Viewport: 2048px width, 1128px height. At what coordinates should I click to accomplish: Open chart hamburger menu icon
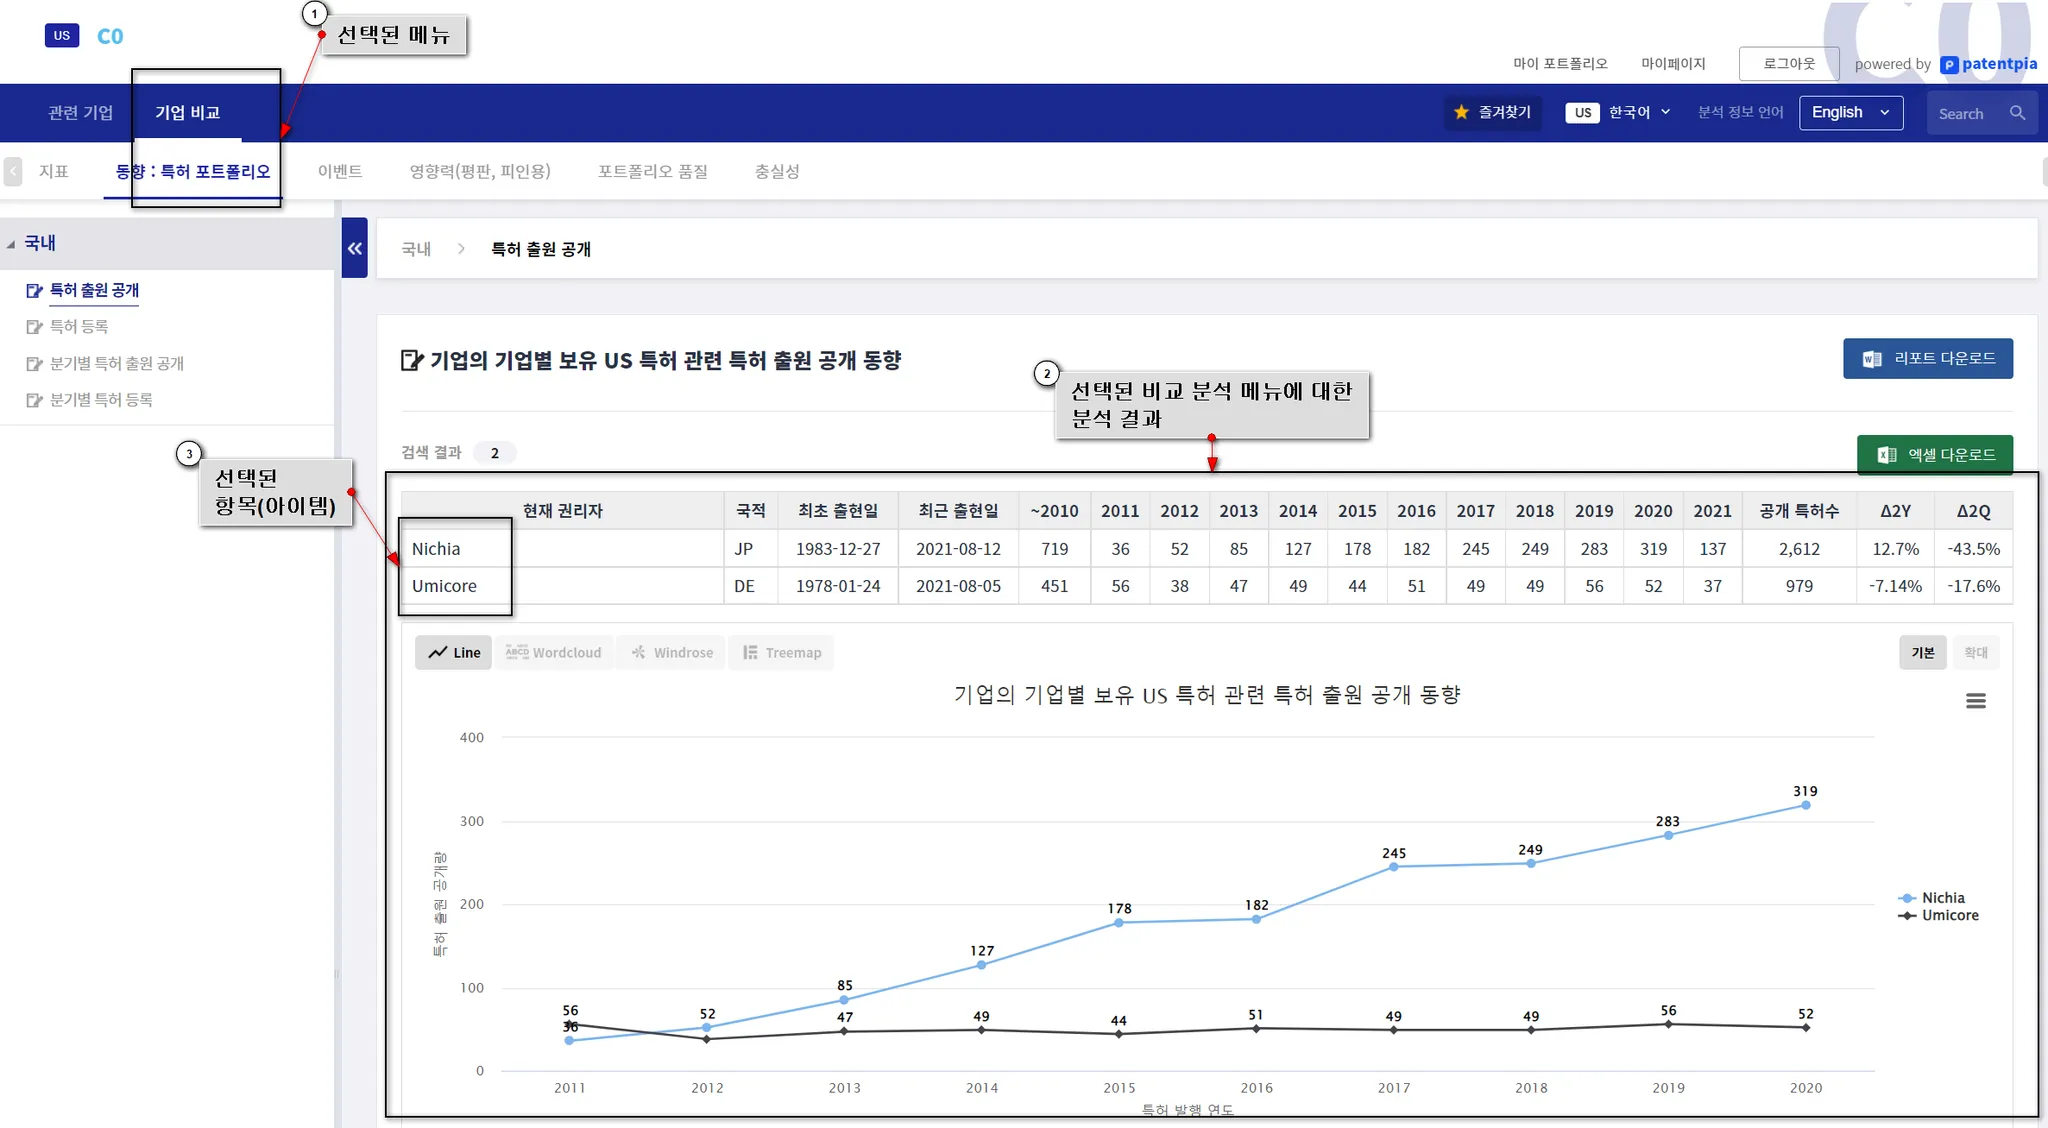(x=1975, y=701)
